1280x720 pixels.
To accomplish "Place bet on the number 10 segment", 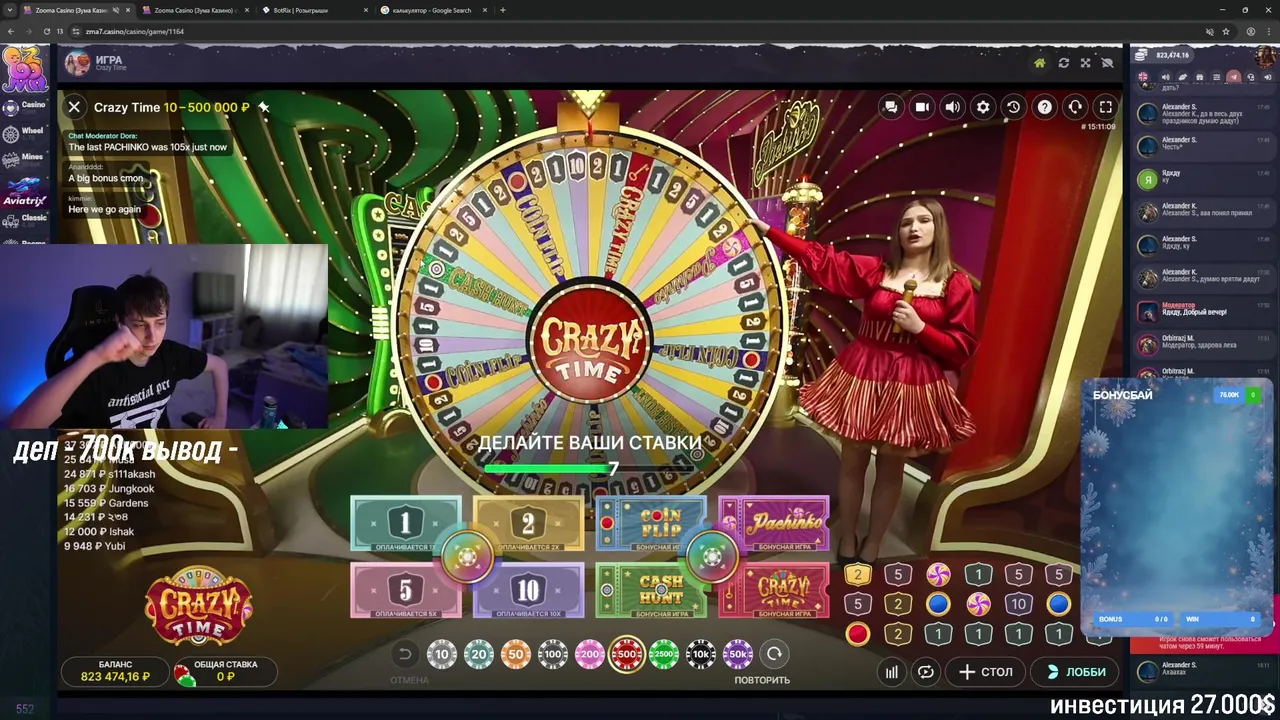I will coord(528,591).
